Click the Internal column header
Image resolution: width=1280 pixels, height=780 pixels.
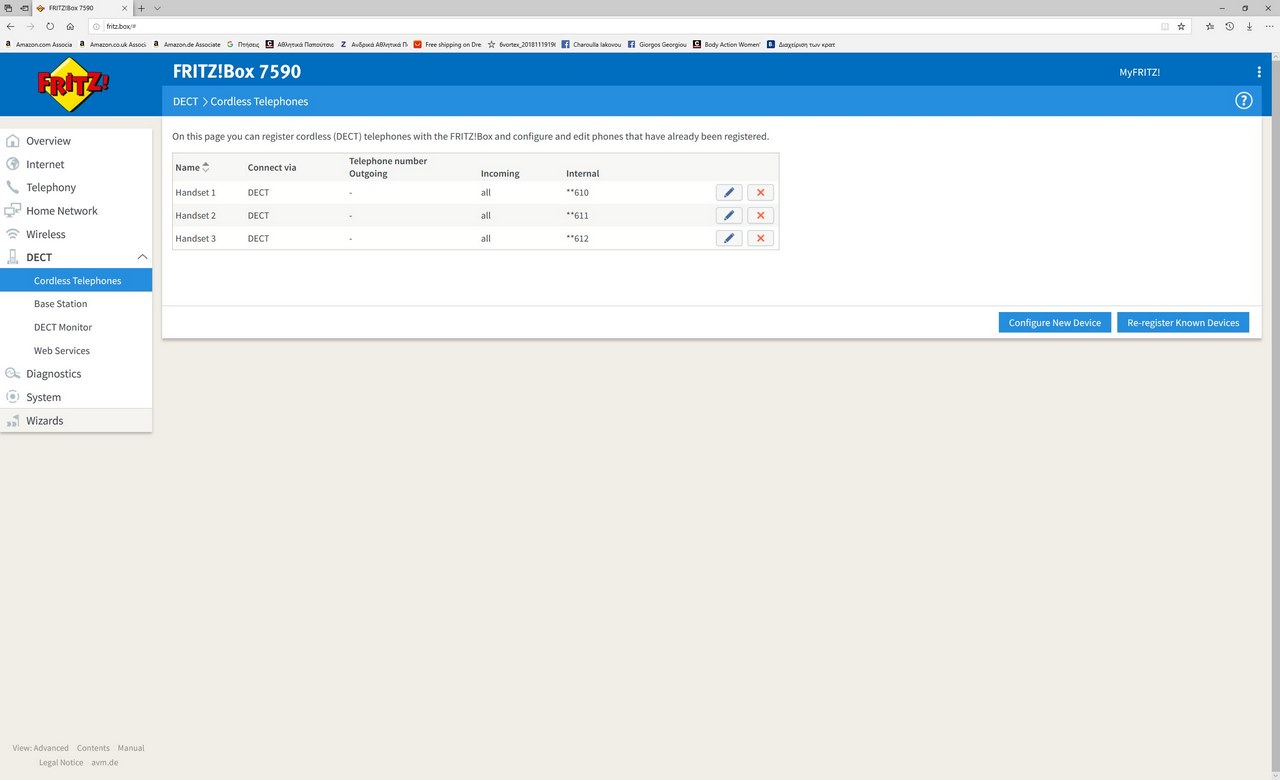point(583,173)
